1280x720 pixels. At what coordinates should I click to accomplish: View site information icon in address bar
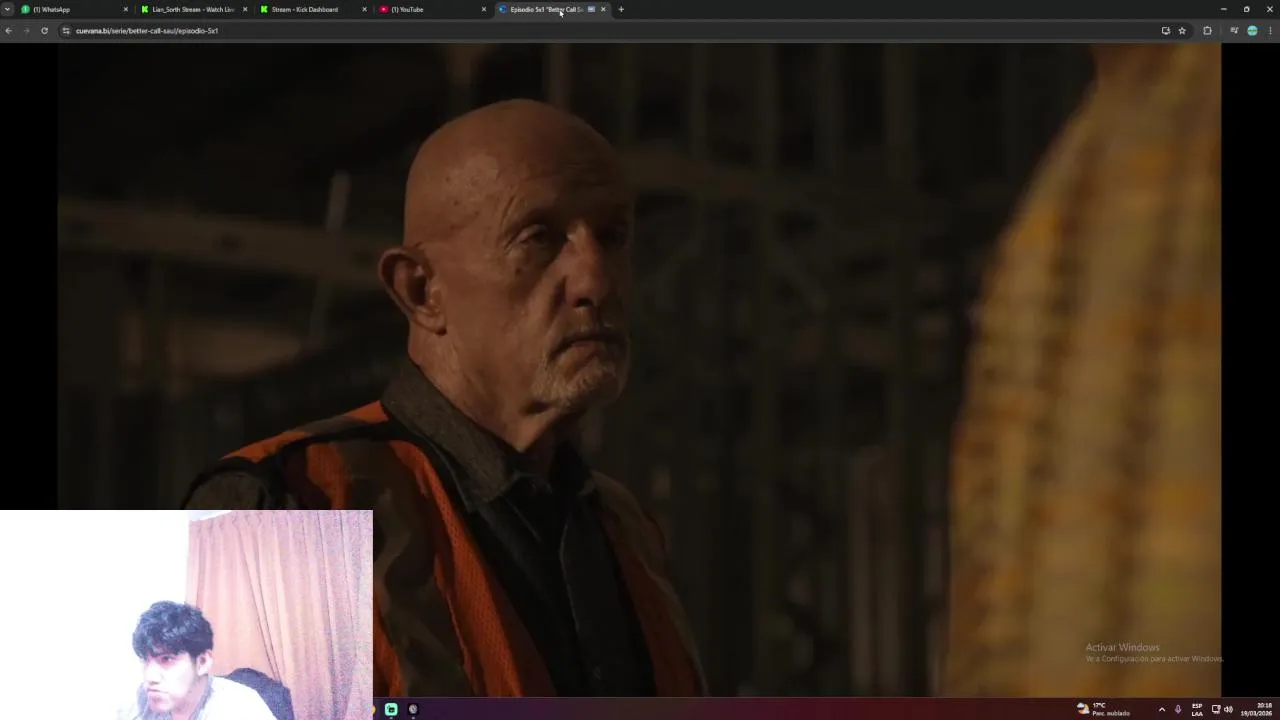(x=66, y=31)
